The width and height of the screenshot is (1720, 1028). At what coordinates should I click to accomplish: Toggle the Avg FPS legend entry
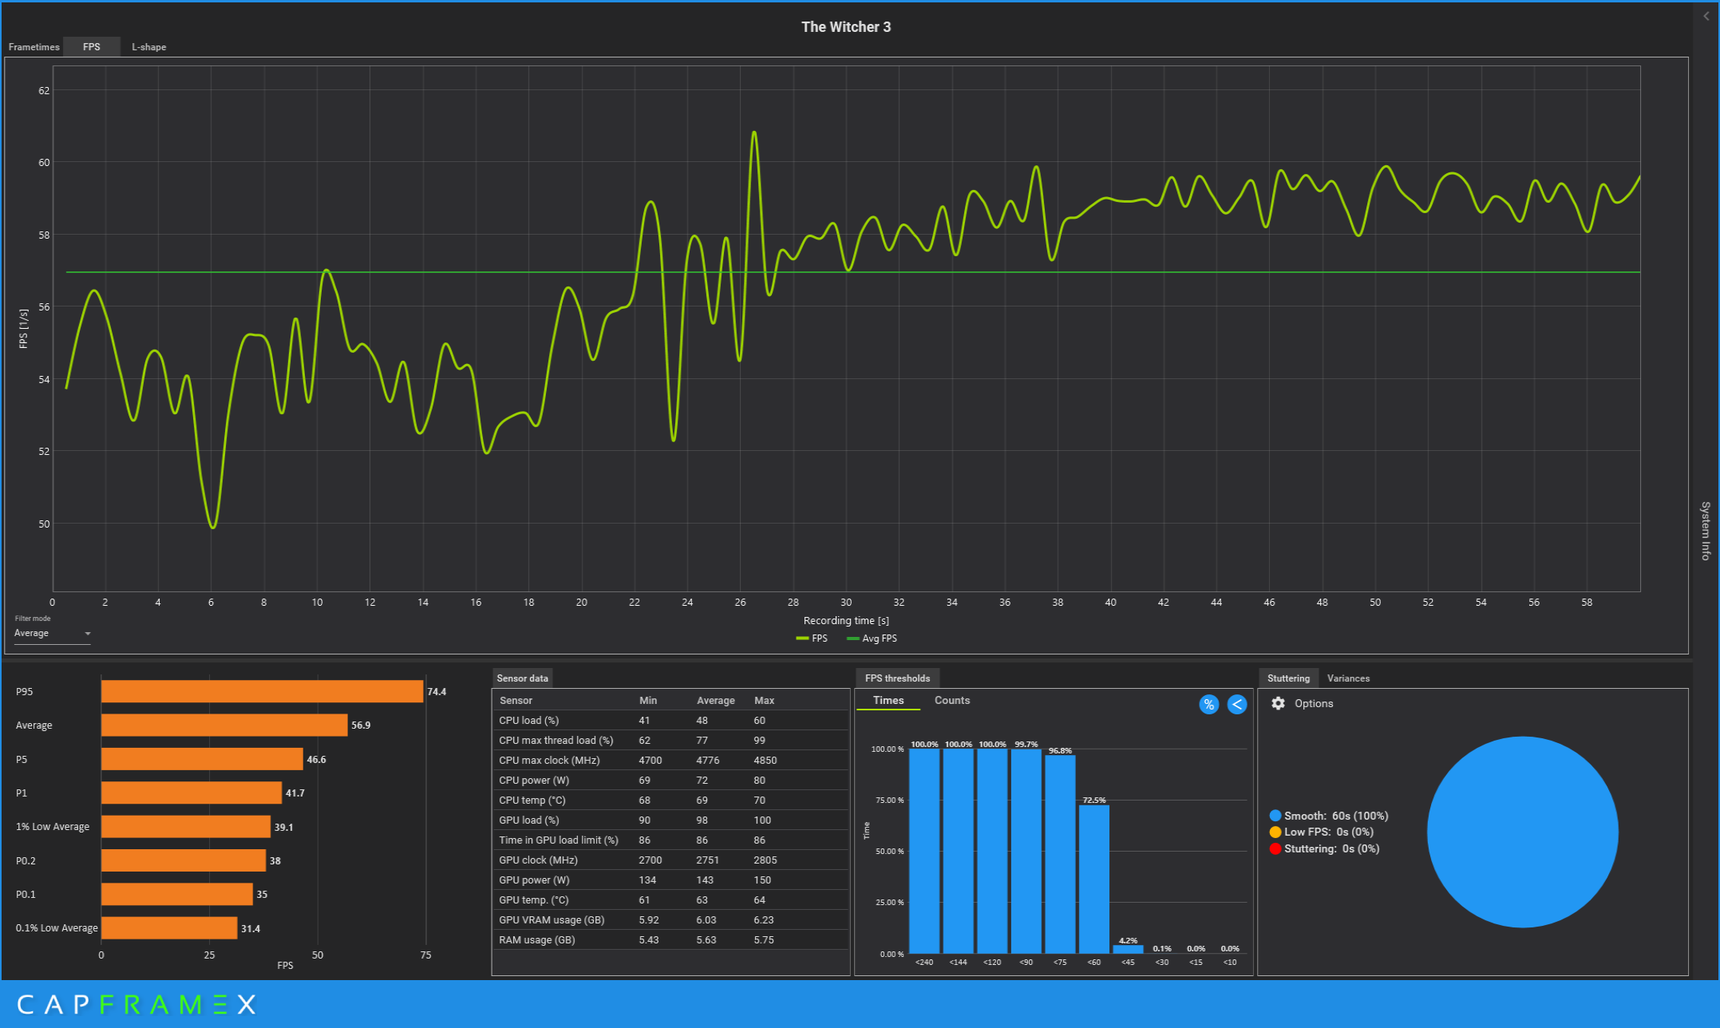pyautogui.click(x=872, y=638)
